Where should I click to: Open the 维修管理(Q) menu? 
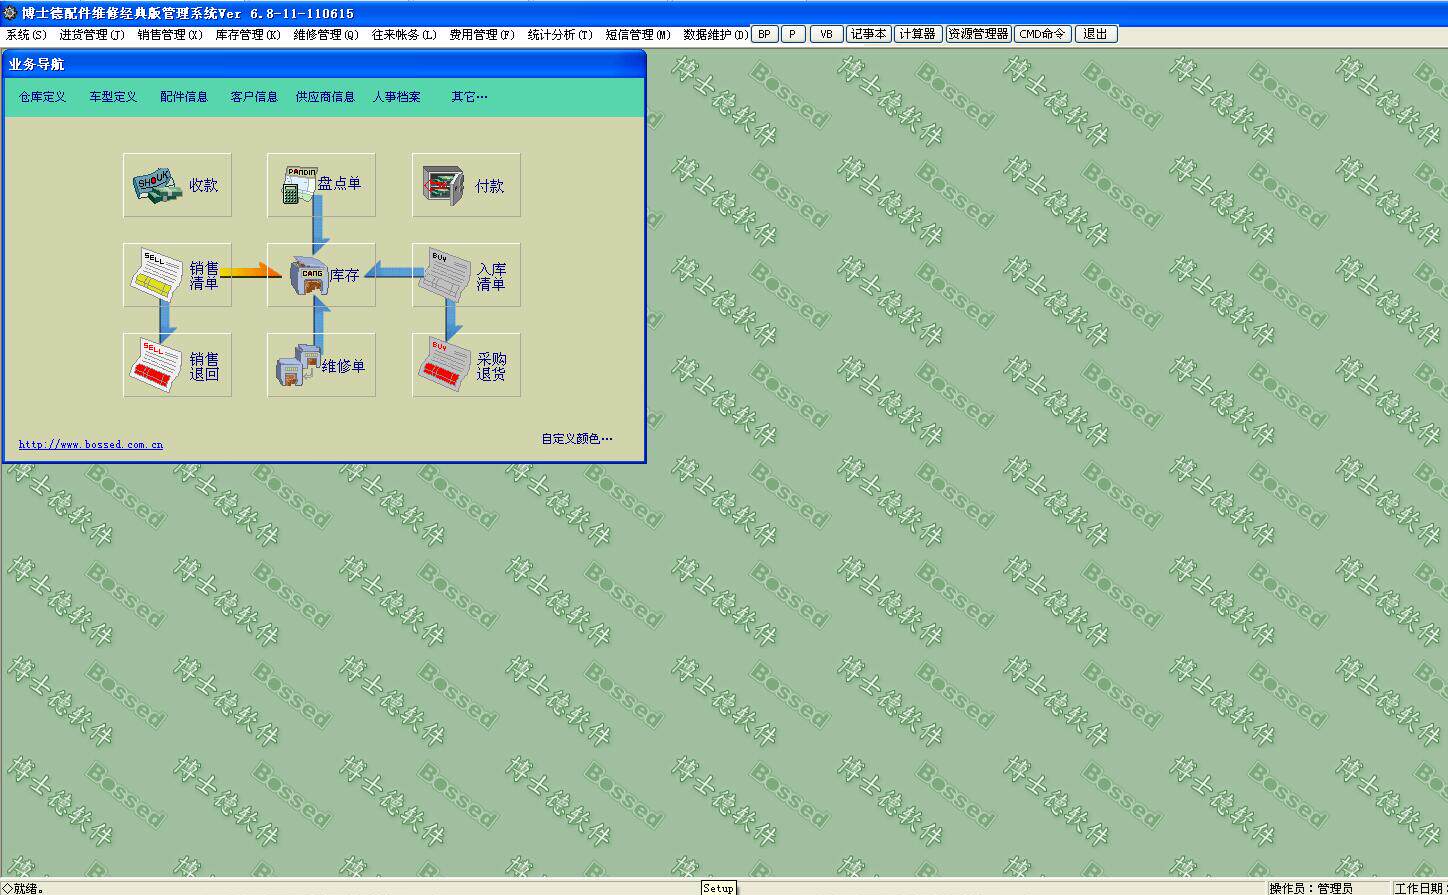pyautogui.click(x=326, y=34)
